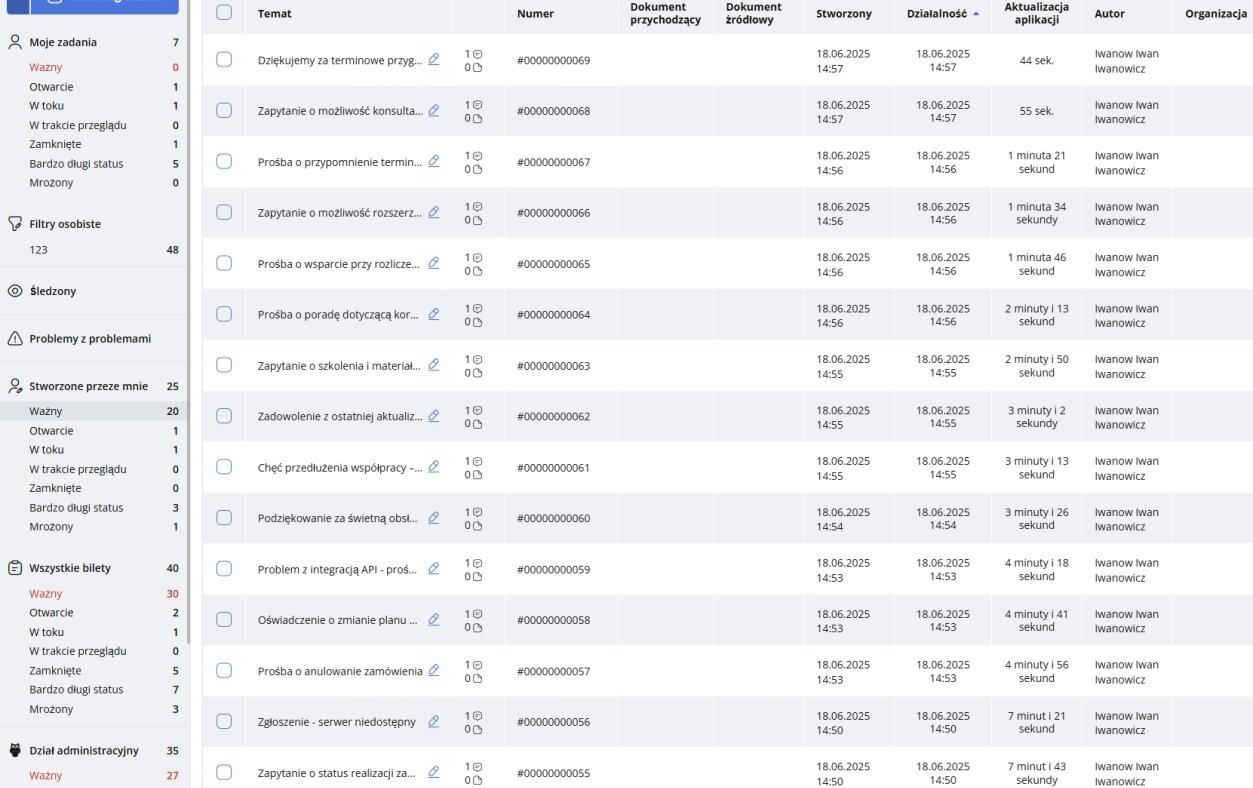
Task: Choose the "123" personal filter
Action: [x=38, y=249]
